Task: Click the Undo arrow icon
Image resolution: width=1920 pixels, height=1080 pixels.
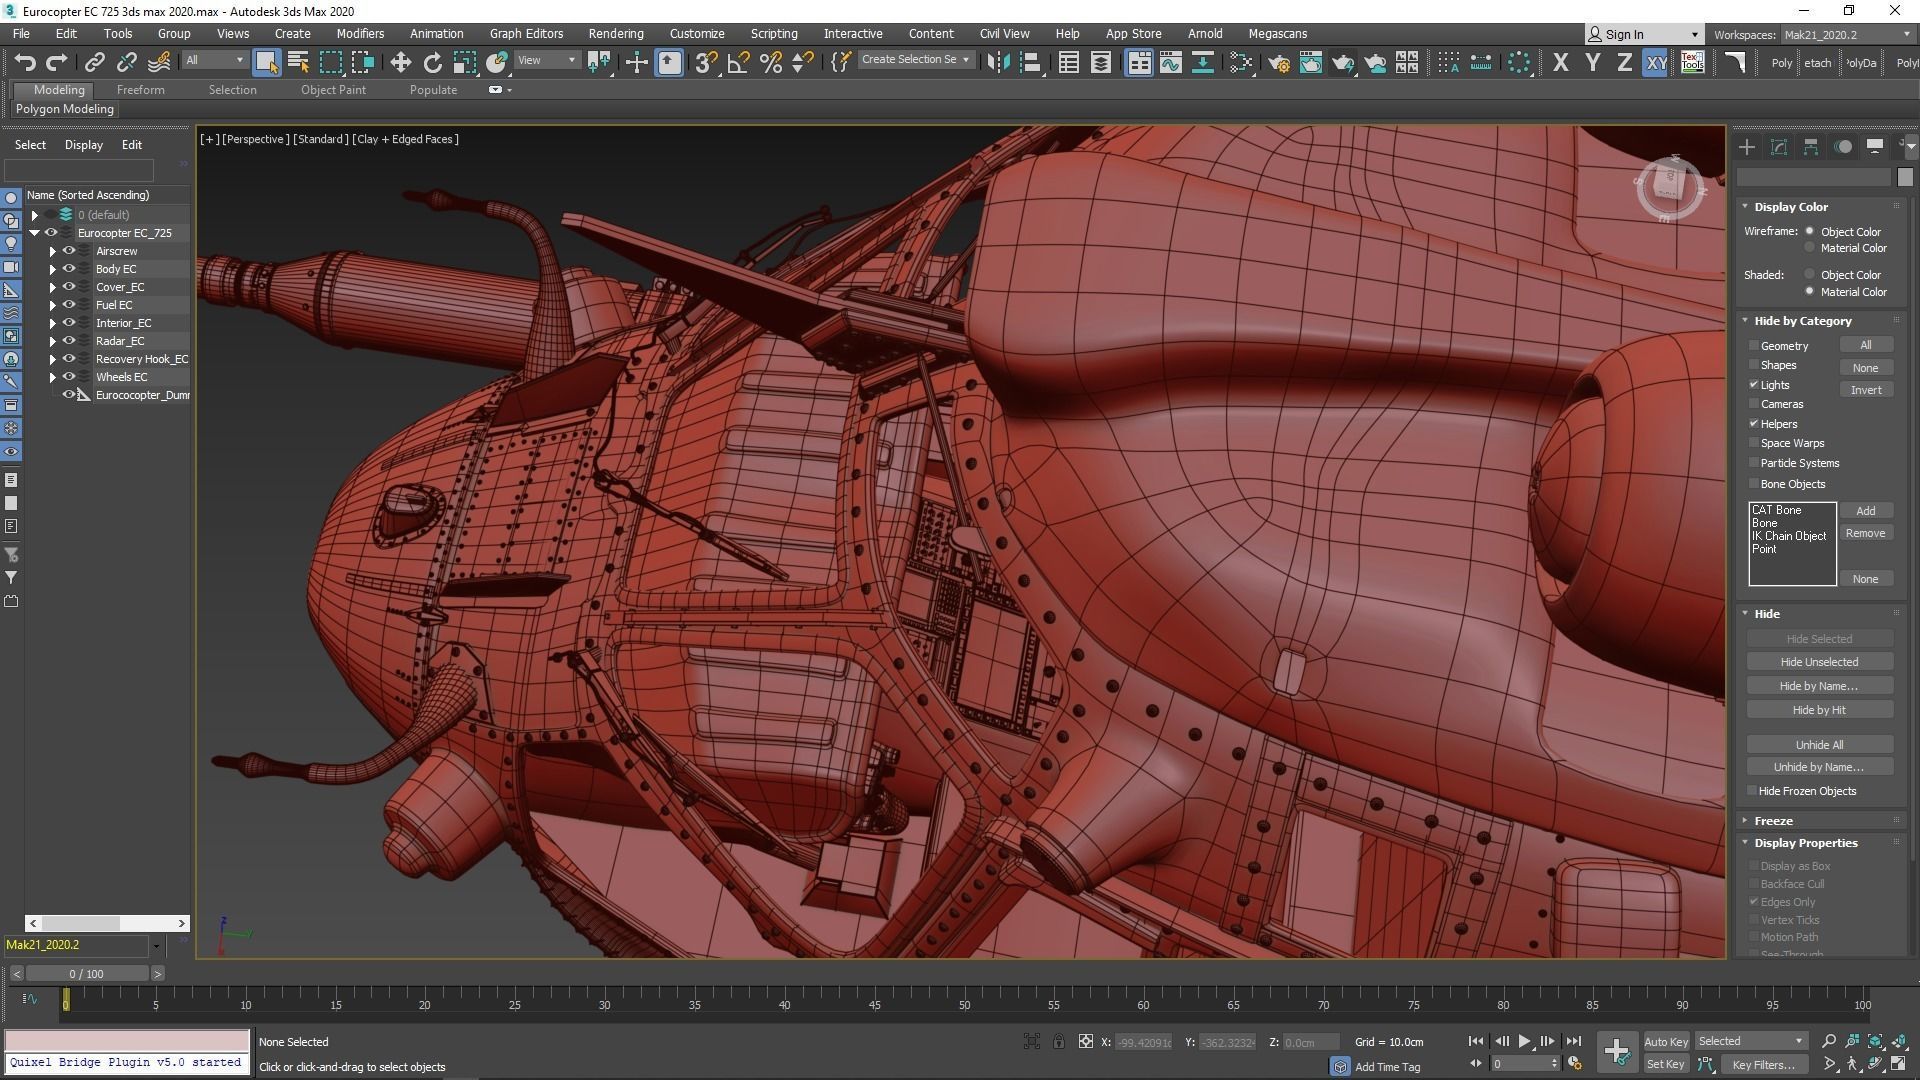Action: coord(24,62)
